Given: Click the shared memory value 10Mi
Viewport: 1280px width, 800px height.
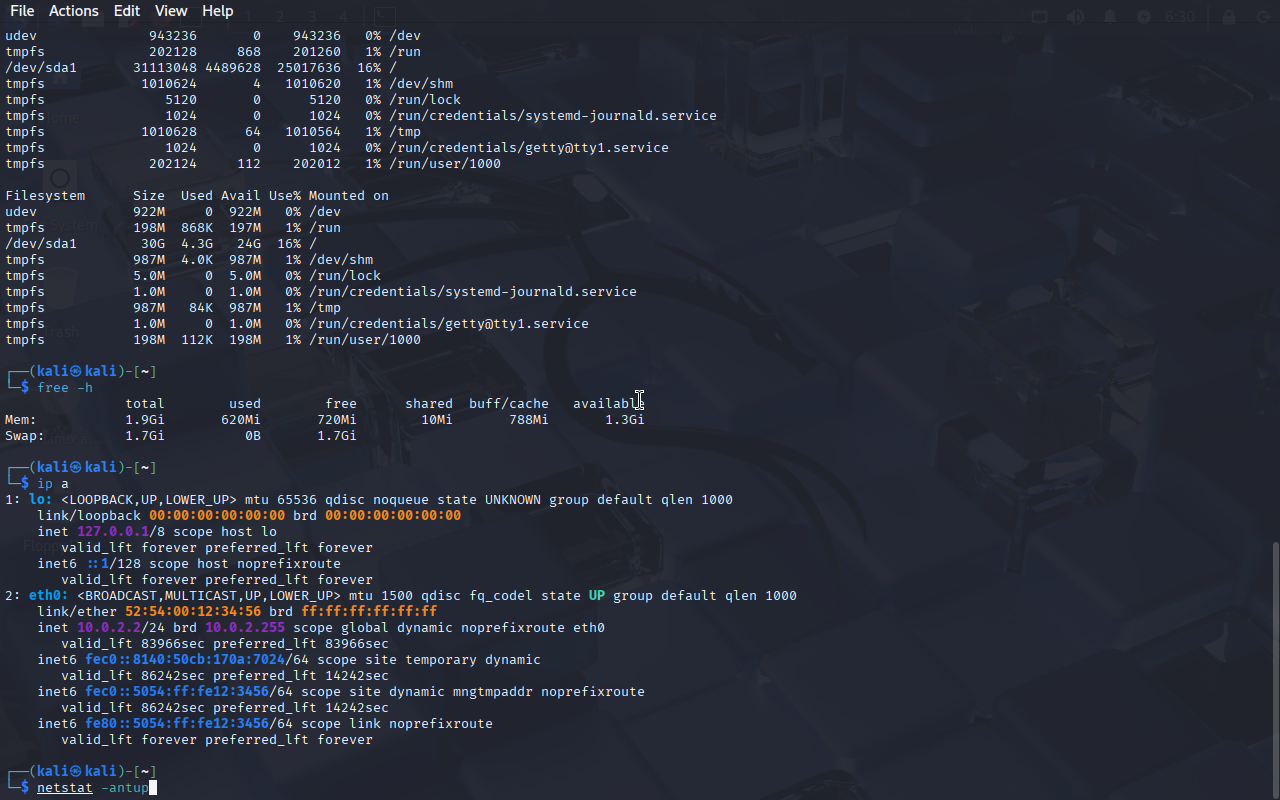Looking at the screenshot, I should tap(437, 420).
